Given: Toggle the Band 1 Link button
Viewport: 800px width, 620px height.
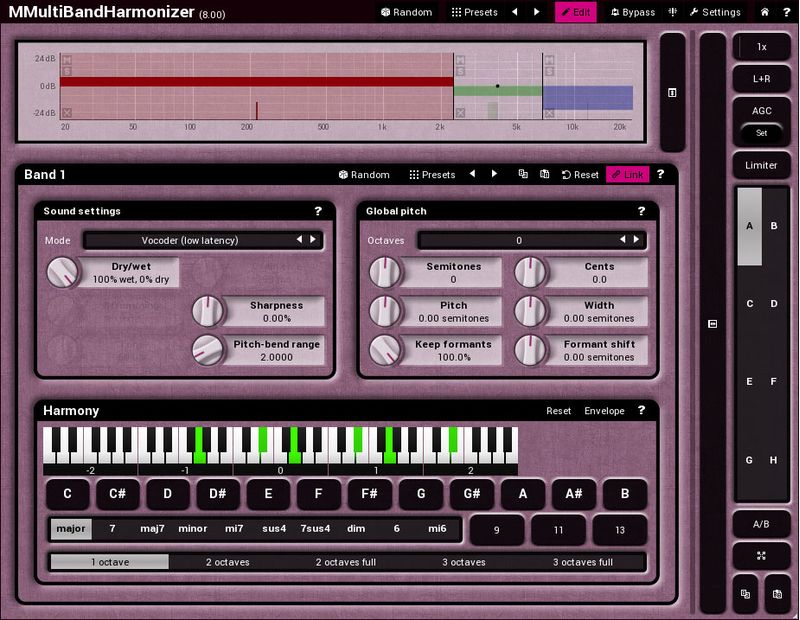Looking at the screenshot, I should pos(628,175).
